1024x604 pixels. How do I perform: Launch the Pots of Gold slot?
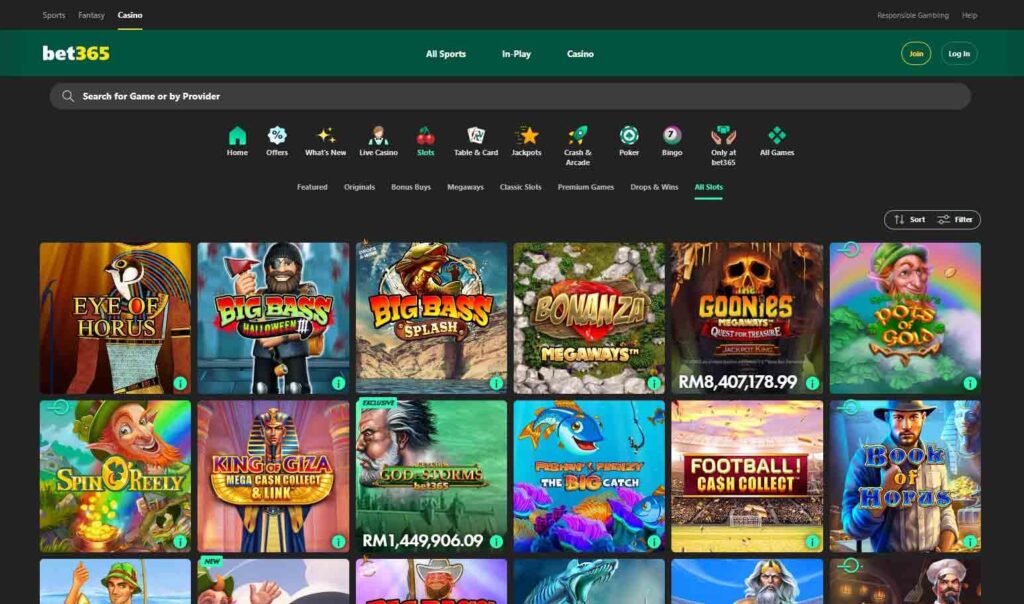tap(905, 318)
